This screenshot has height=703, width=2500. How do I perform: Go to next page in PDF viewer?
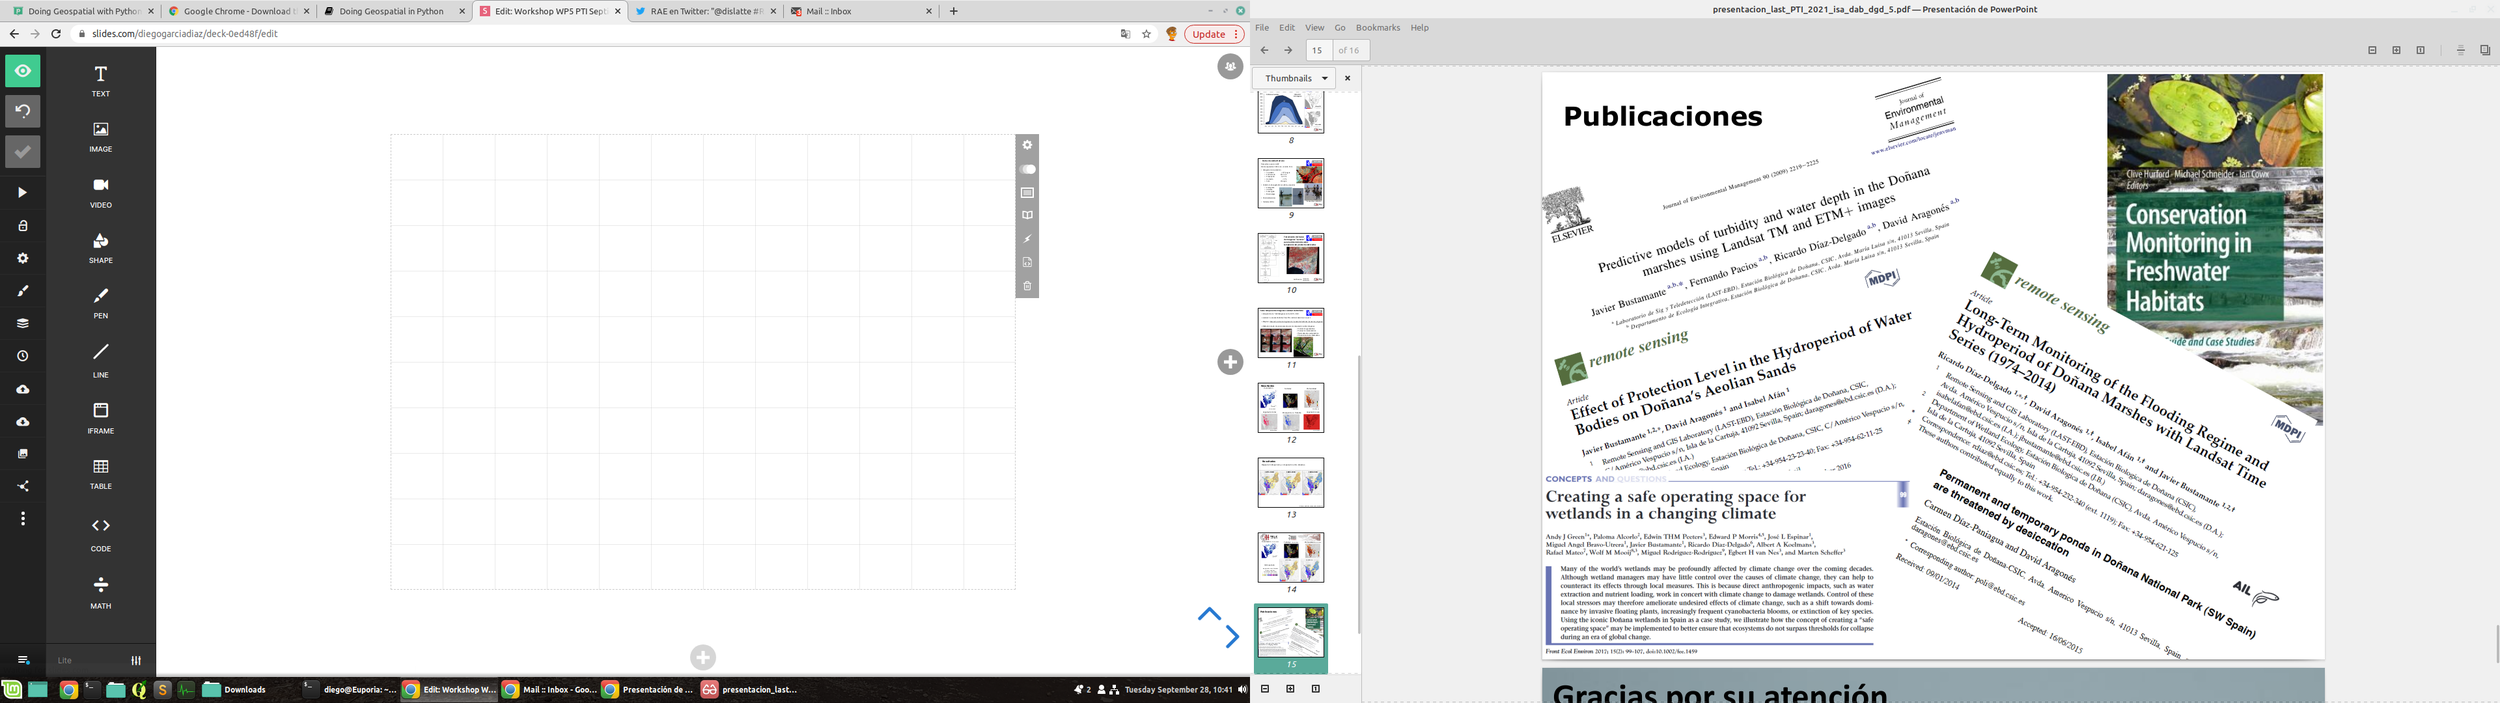[1288, 50]
